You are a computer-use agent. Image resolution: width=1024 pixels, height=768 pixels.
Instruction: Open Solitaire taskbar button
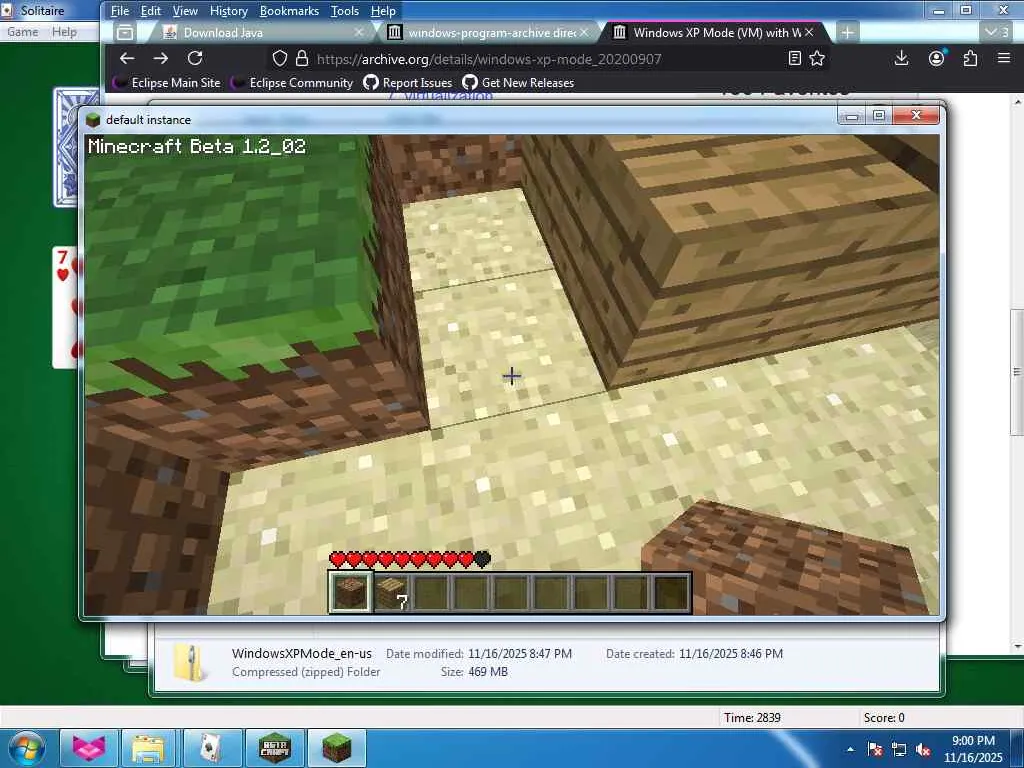(x=212, y=748)
